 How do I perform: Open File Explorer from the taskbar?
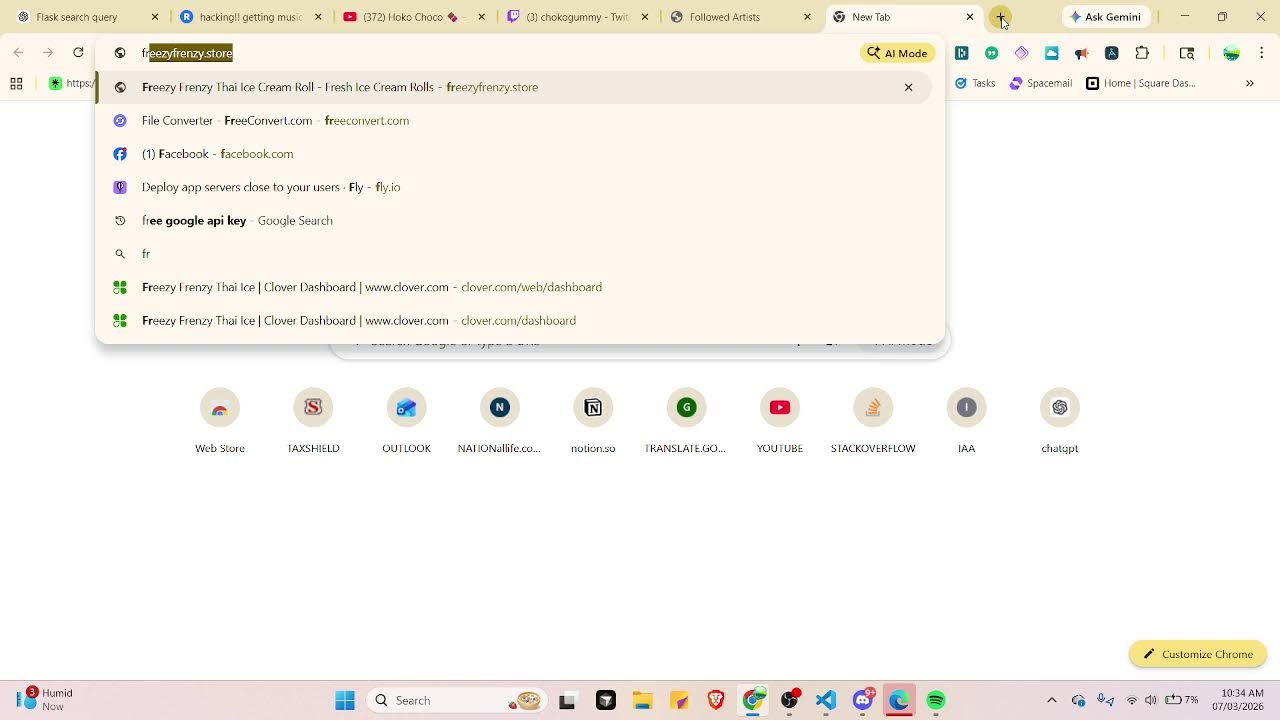[x=642, y=700]
